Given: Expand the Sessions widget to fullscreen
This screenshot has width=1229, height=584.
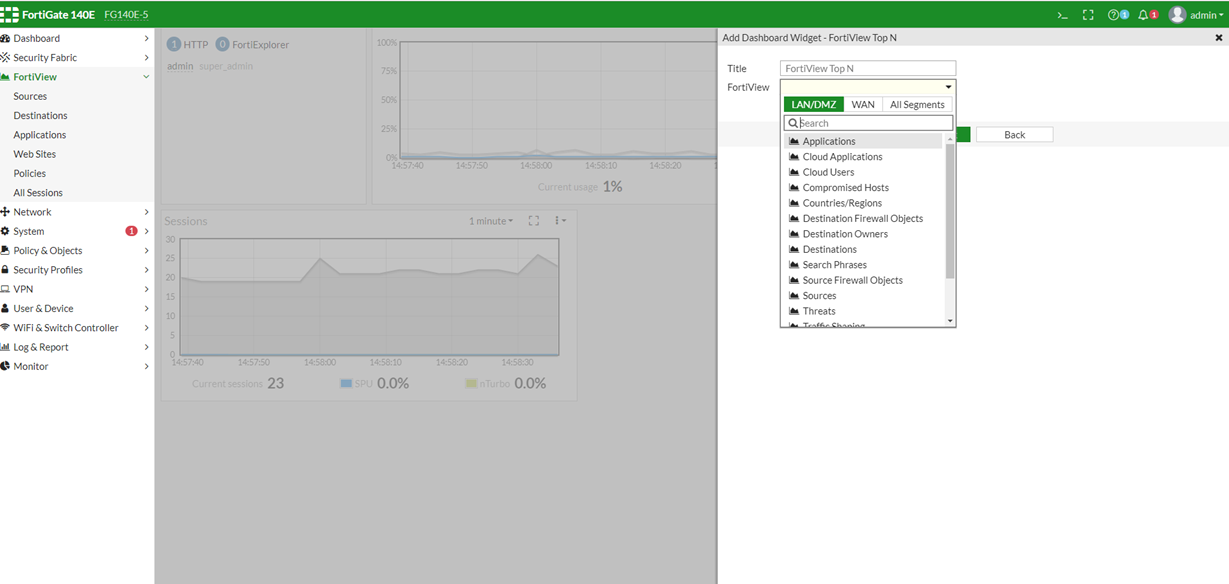Looking at the screenshot, I should coord(533,221).
